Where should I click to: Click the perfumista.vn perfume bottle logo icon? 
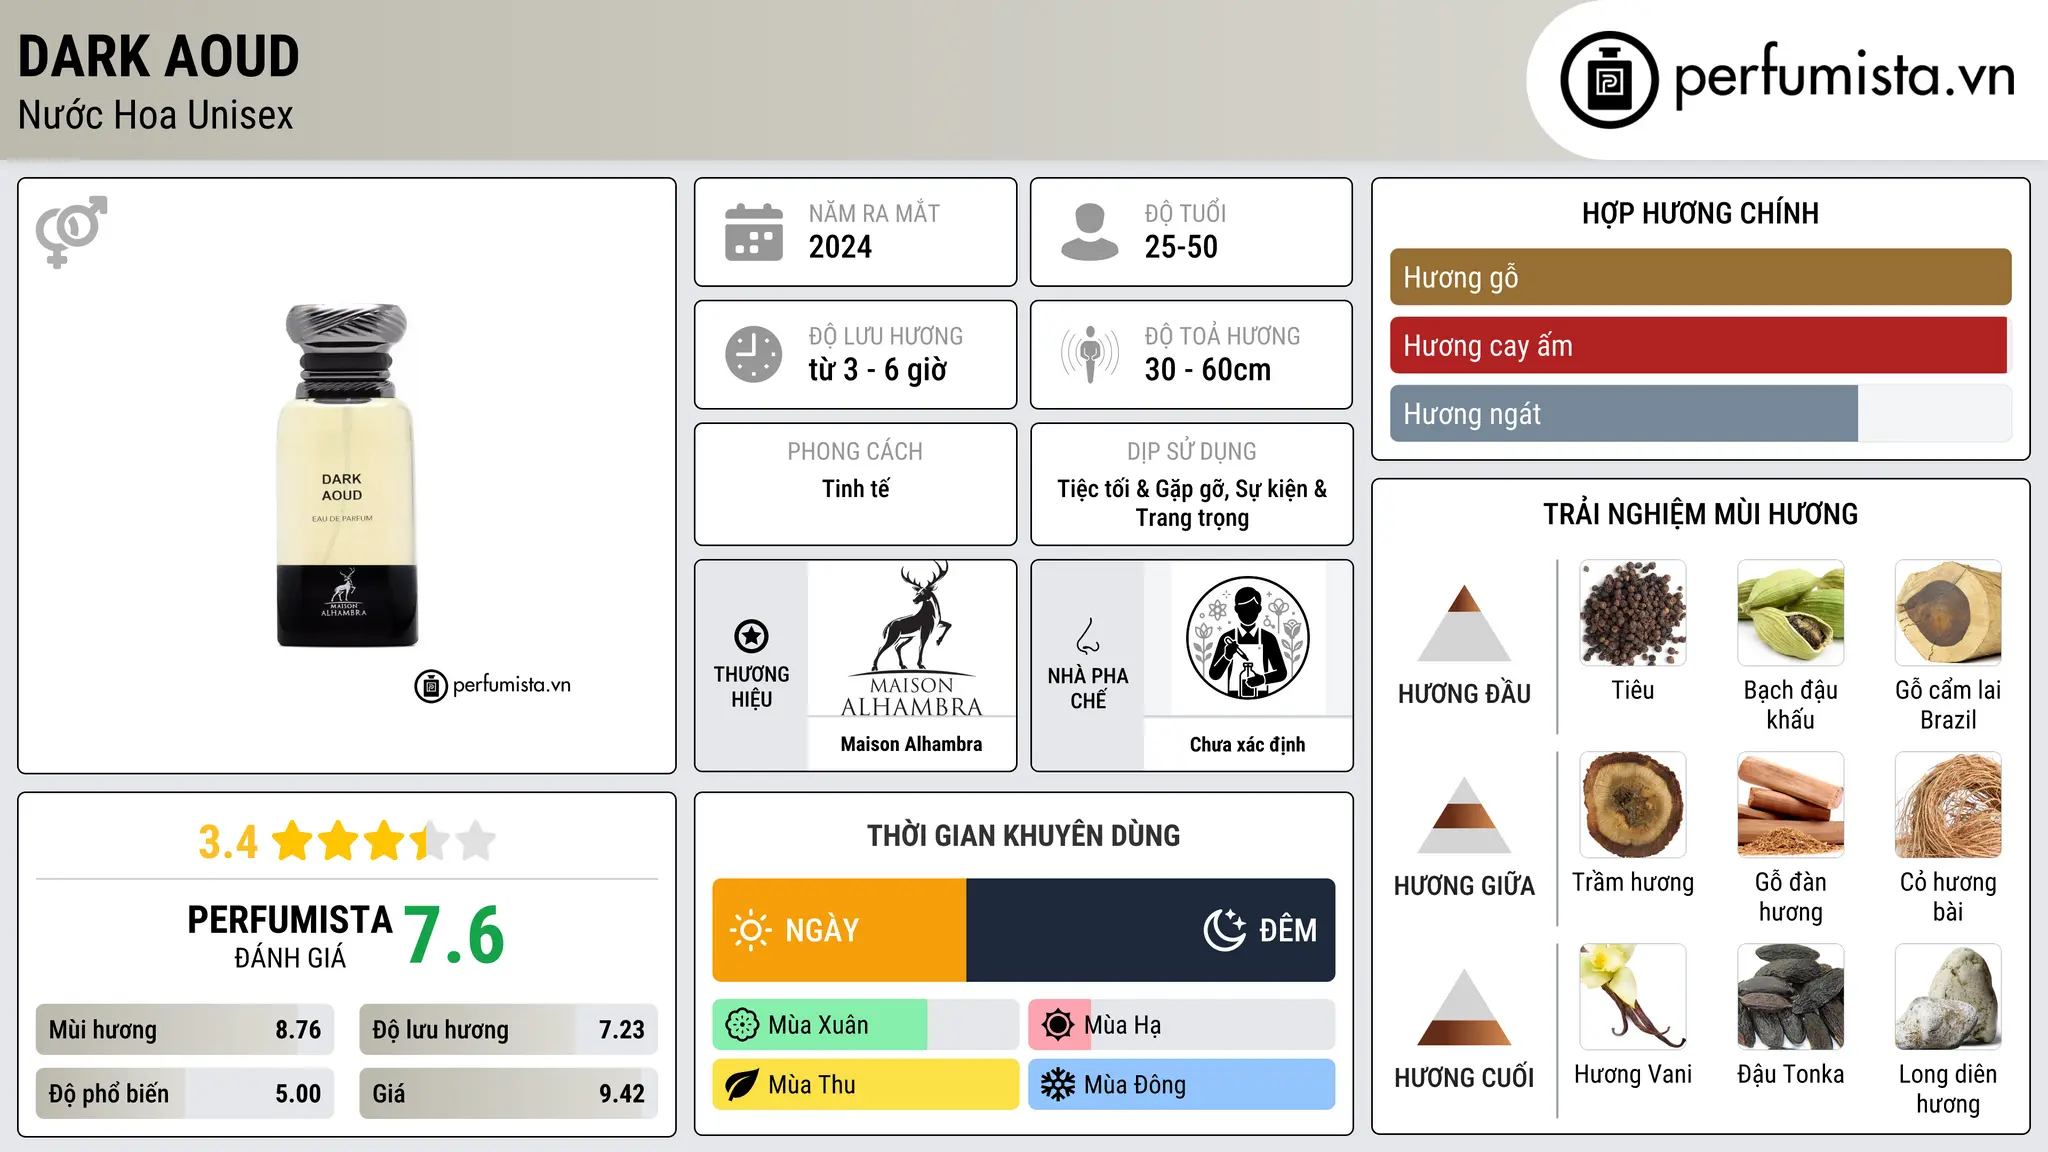1609,80
